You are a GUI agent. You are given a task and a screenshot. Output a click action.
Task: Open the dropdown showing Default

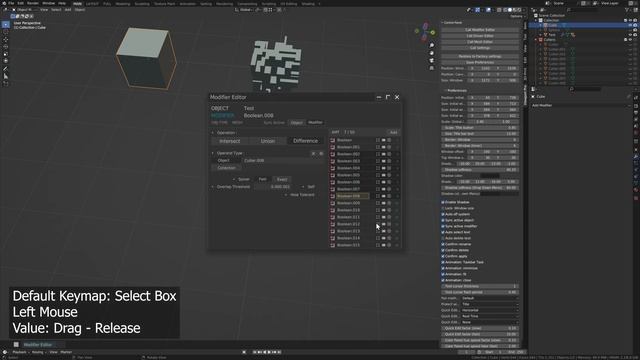pyautogui.click(x=490, y=298)
